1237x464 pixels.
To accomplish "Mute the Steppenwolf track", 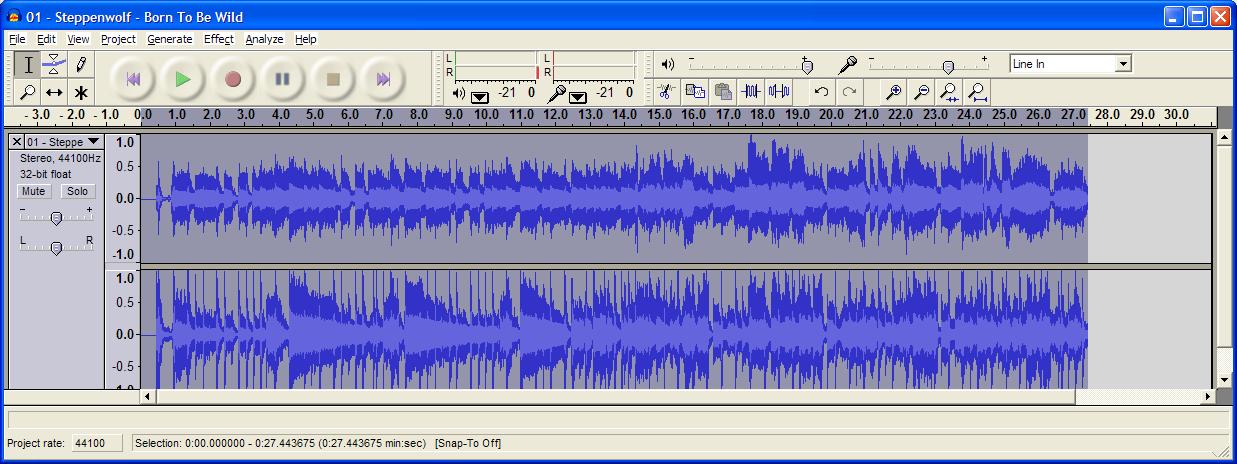I will pyautogui.click(x=33, y=191).
